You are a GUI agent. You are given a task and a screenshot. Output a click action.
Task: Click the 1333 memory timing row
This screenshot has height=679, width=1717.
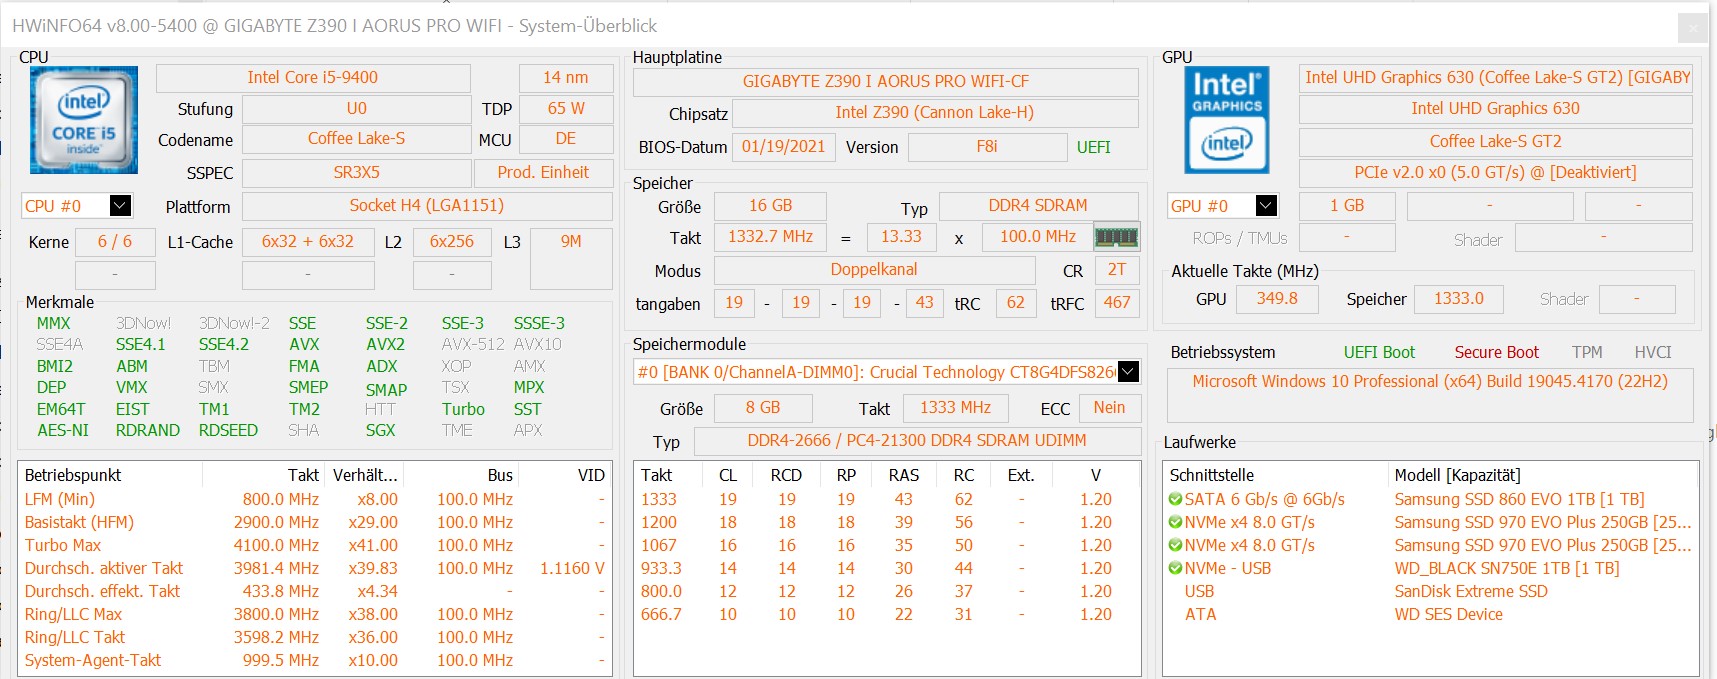pos(887,499)
